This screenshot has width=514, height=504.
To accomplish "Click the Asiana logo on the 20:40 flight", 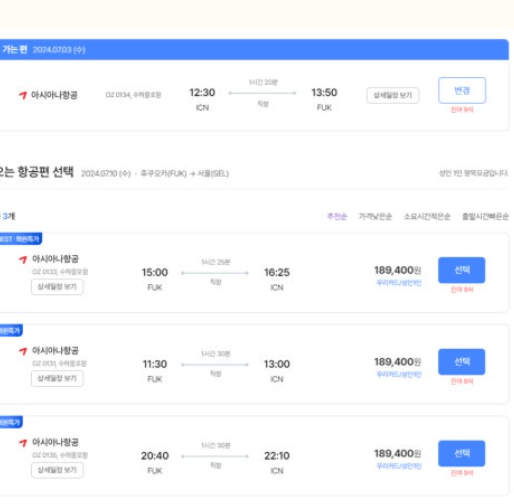I will coord(23,442).
